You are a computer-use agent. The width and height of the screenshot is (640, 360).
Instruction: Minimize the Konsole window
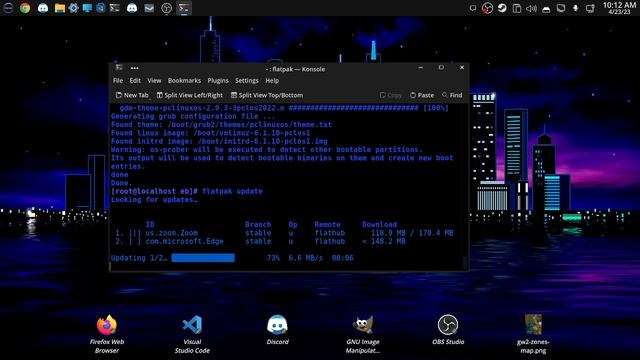coord(420,68)
